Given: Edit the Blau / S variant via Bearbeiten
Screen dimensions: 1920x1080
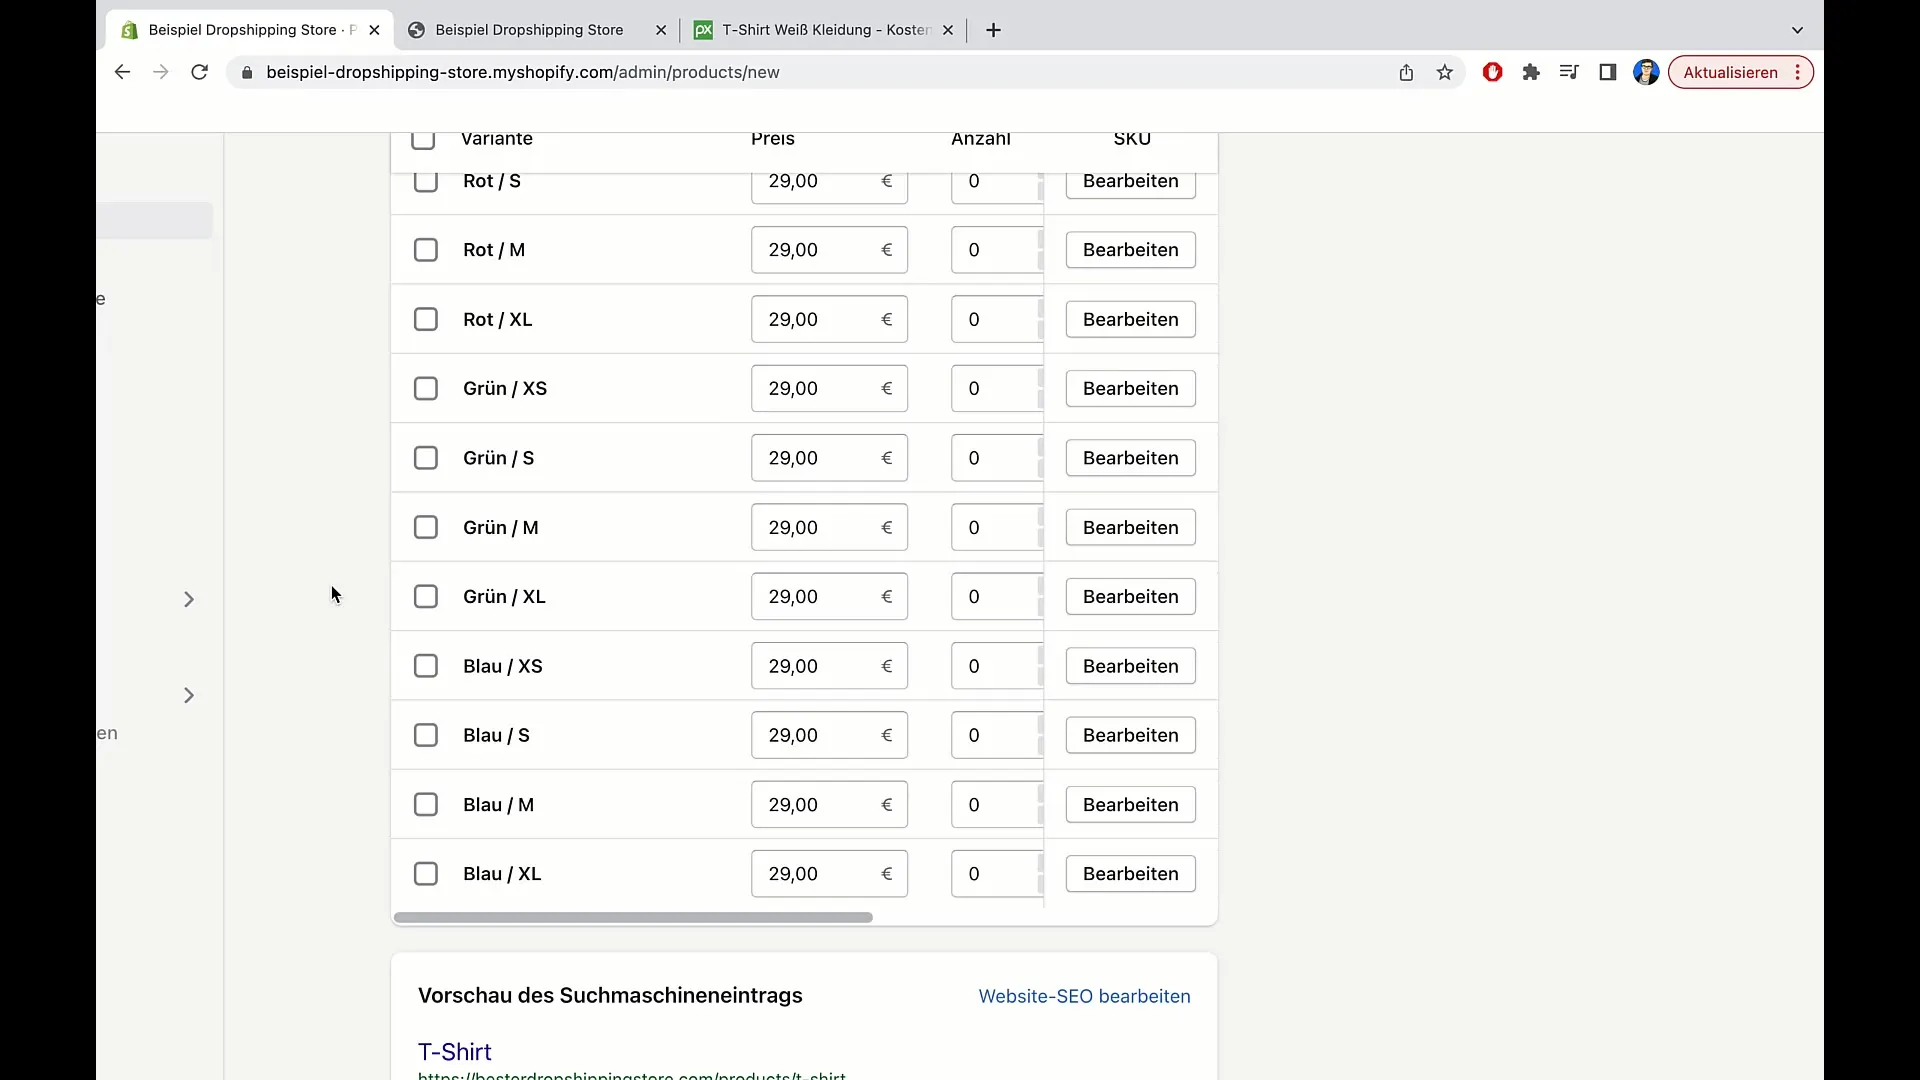Looking at the screenshot, I should [1130, 735].
